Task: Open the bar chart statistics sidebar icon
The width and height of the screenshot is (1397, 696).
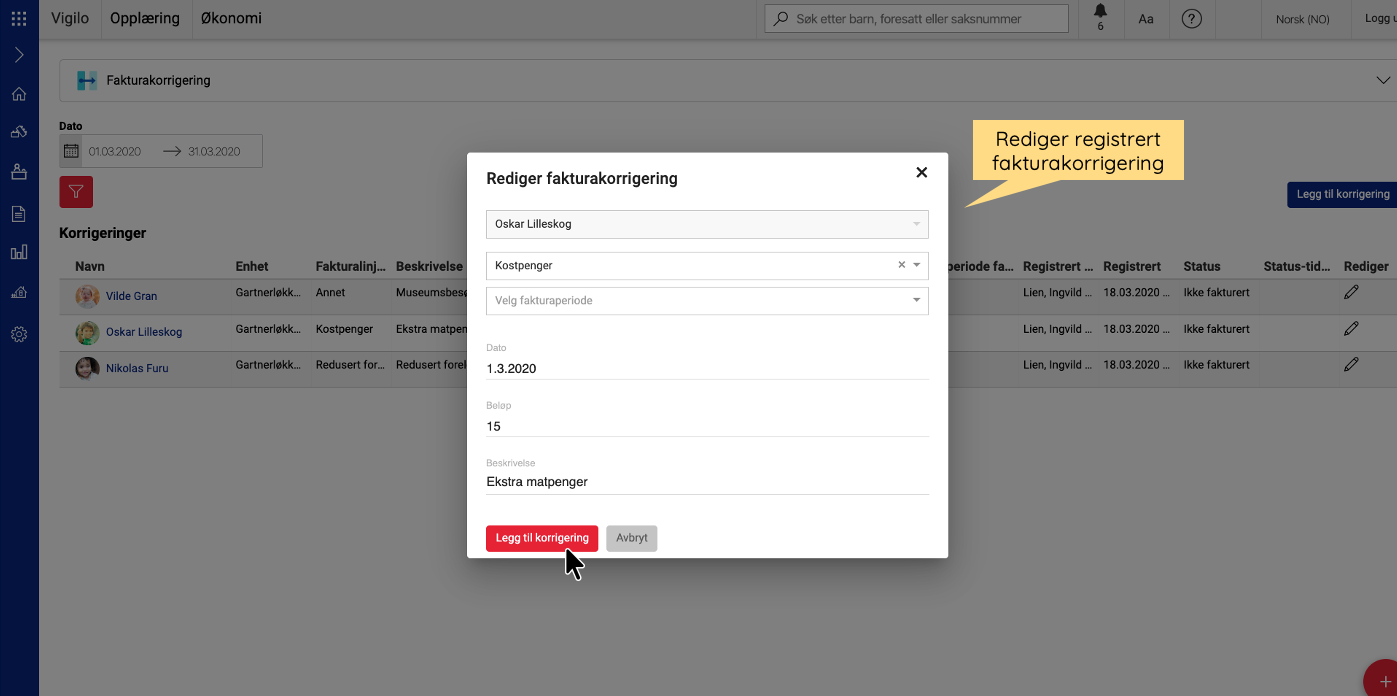Action: pyautogui.click(x=19, y=252)
